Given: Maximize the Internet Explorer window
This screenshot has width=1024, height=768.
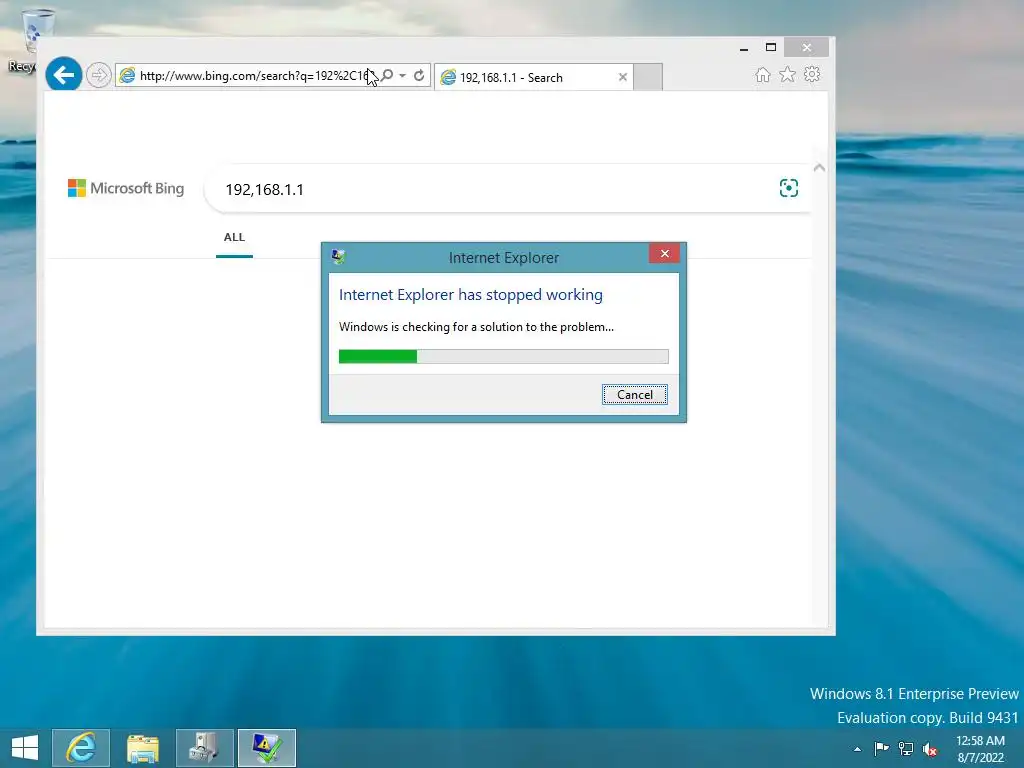Looking at the screenshot, I should click(771, 48).
